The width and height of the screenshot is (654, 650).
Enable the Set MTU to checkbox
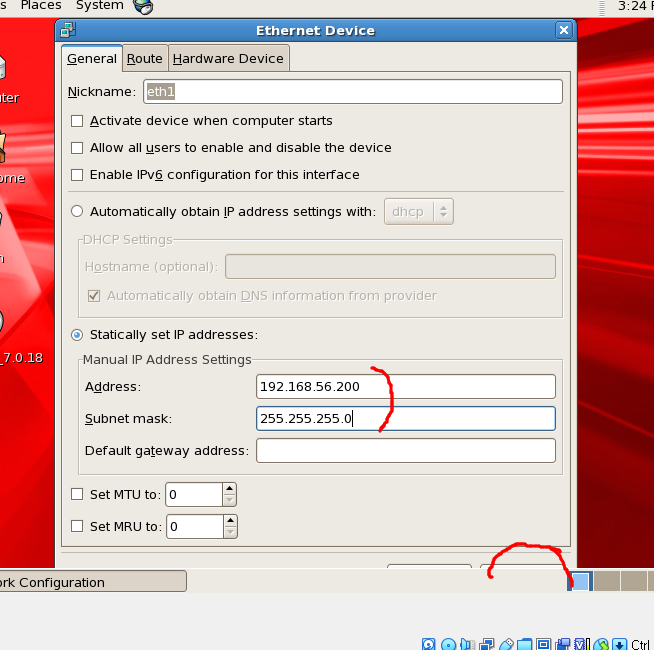[77, 494]
